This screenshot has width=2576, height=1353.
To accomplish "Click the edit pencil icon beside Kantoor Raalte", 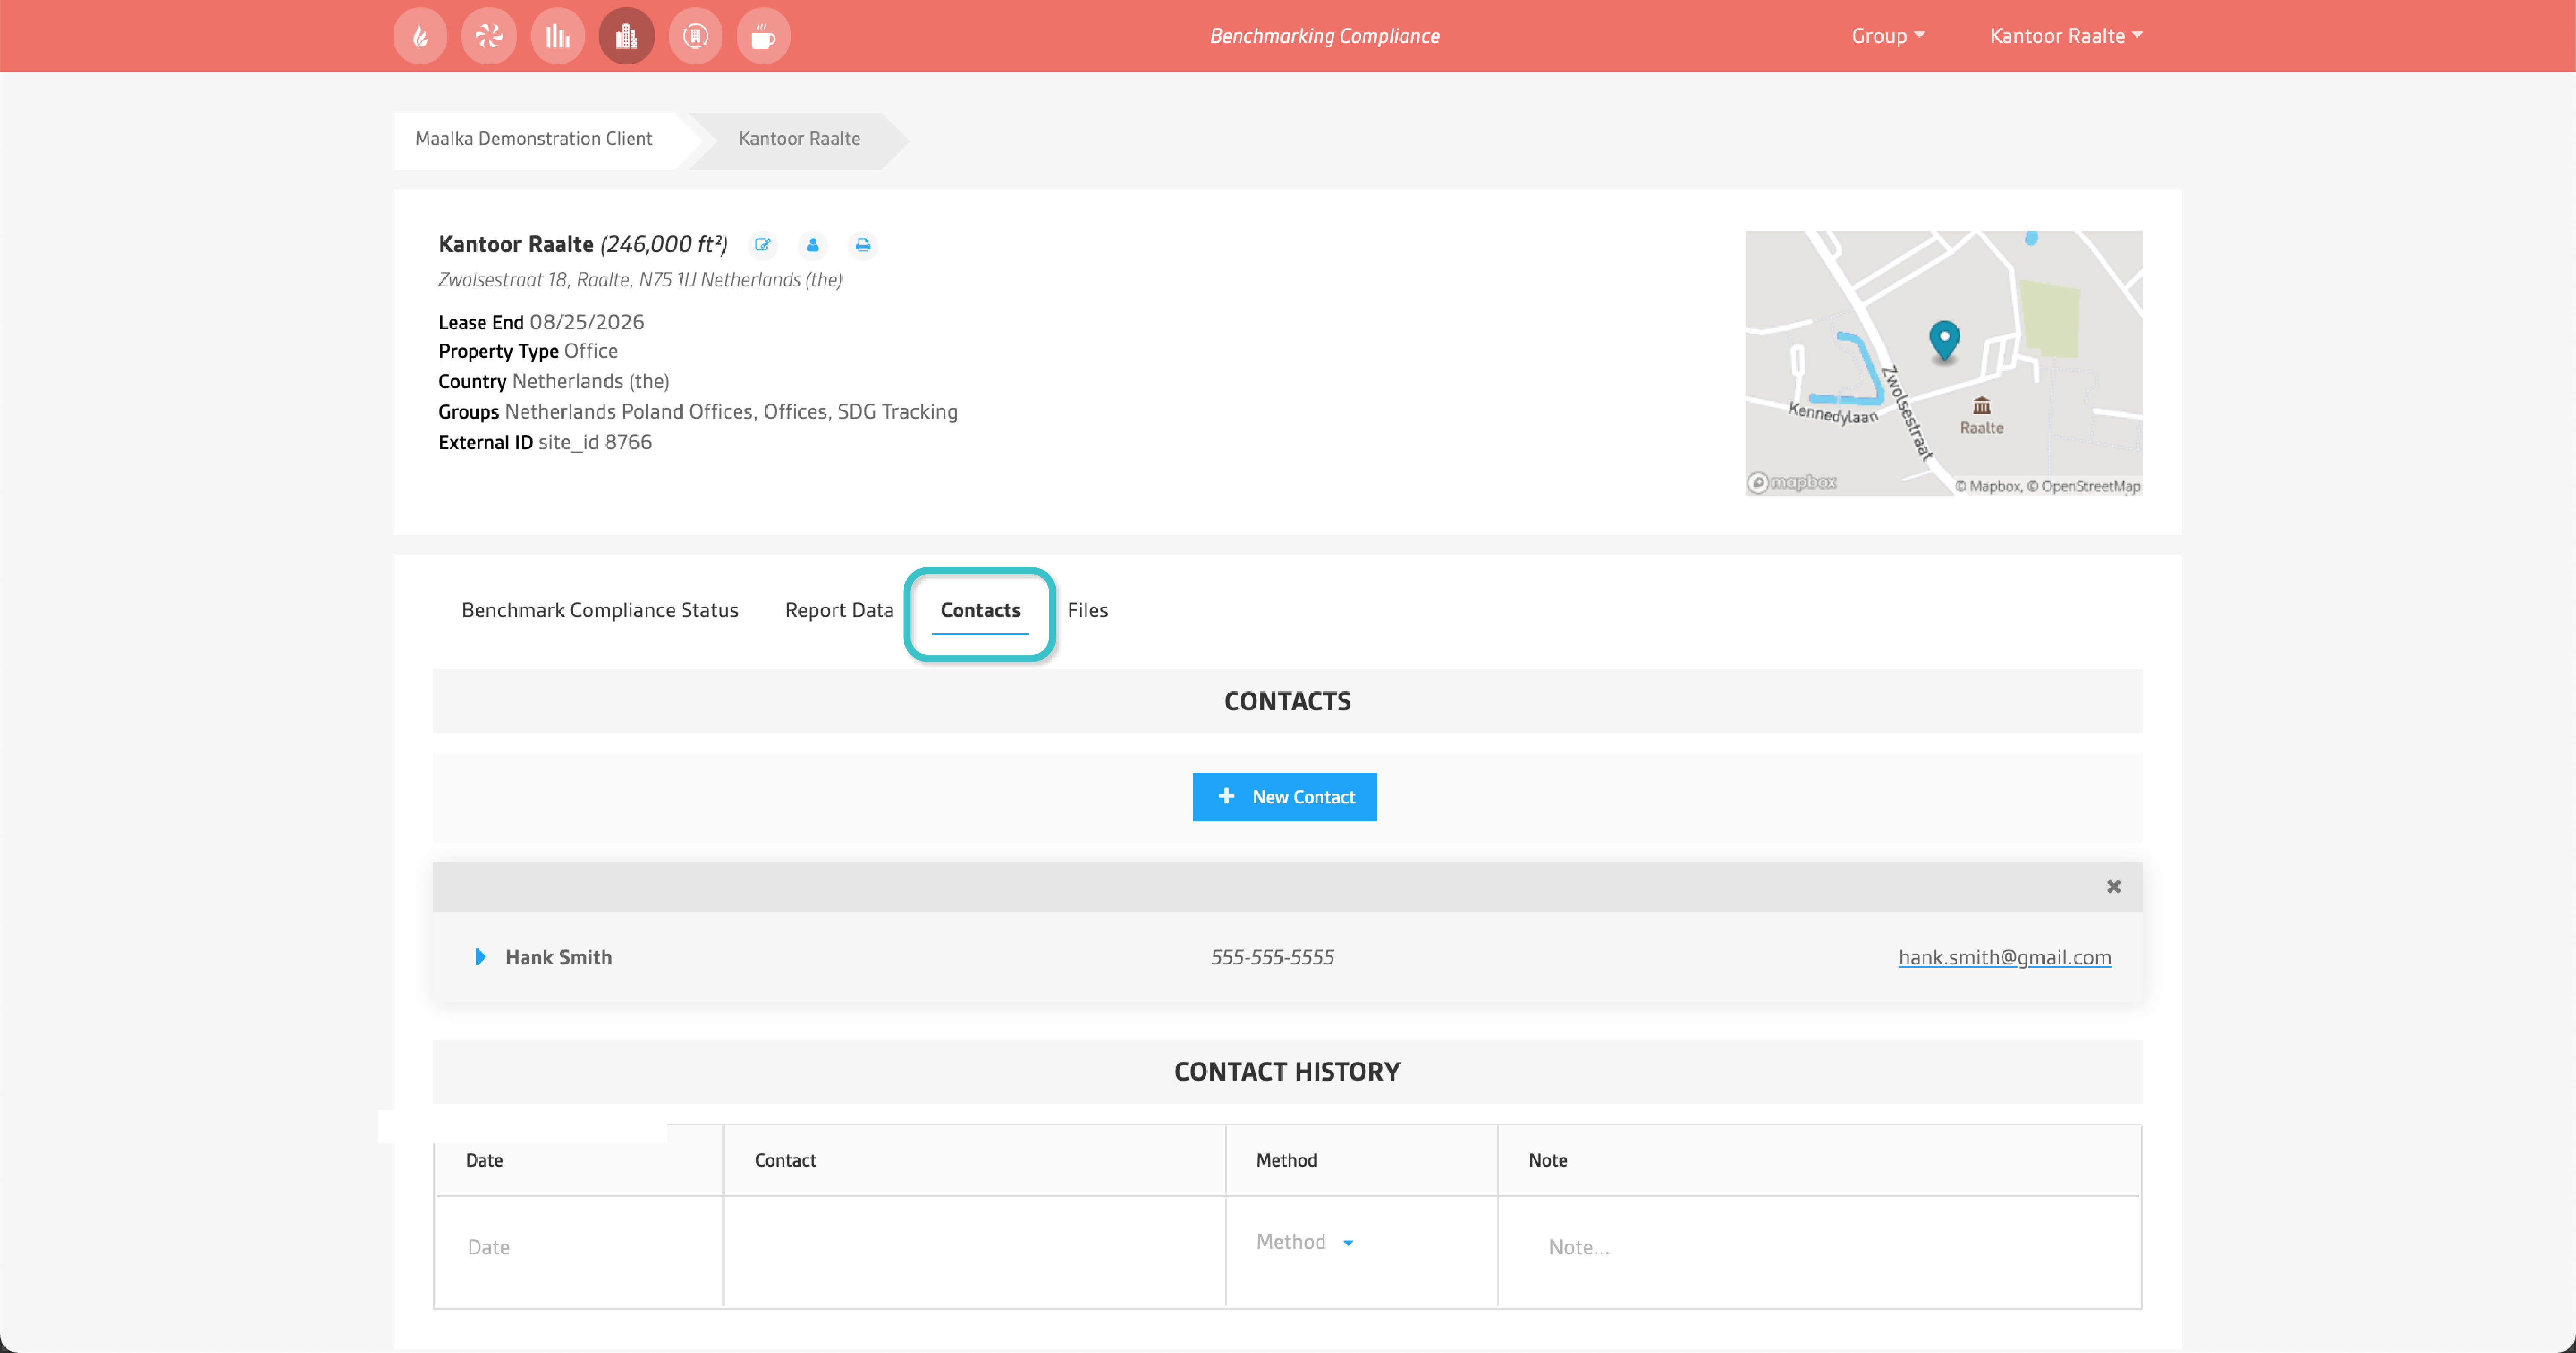I will point(763,245).
